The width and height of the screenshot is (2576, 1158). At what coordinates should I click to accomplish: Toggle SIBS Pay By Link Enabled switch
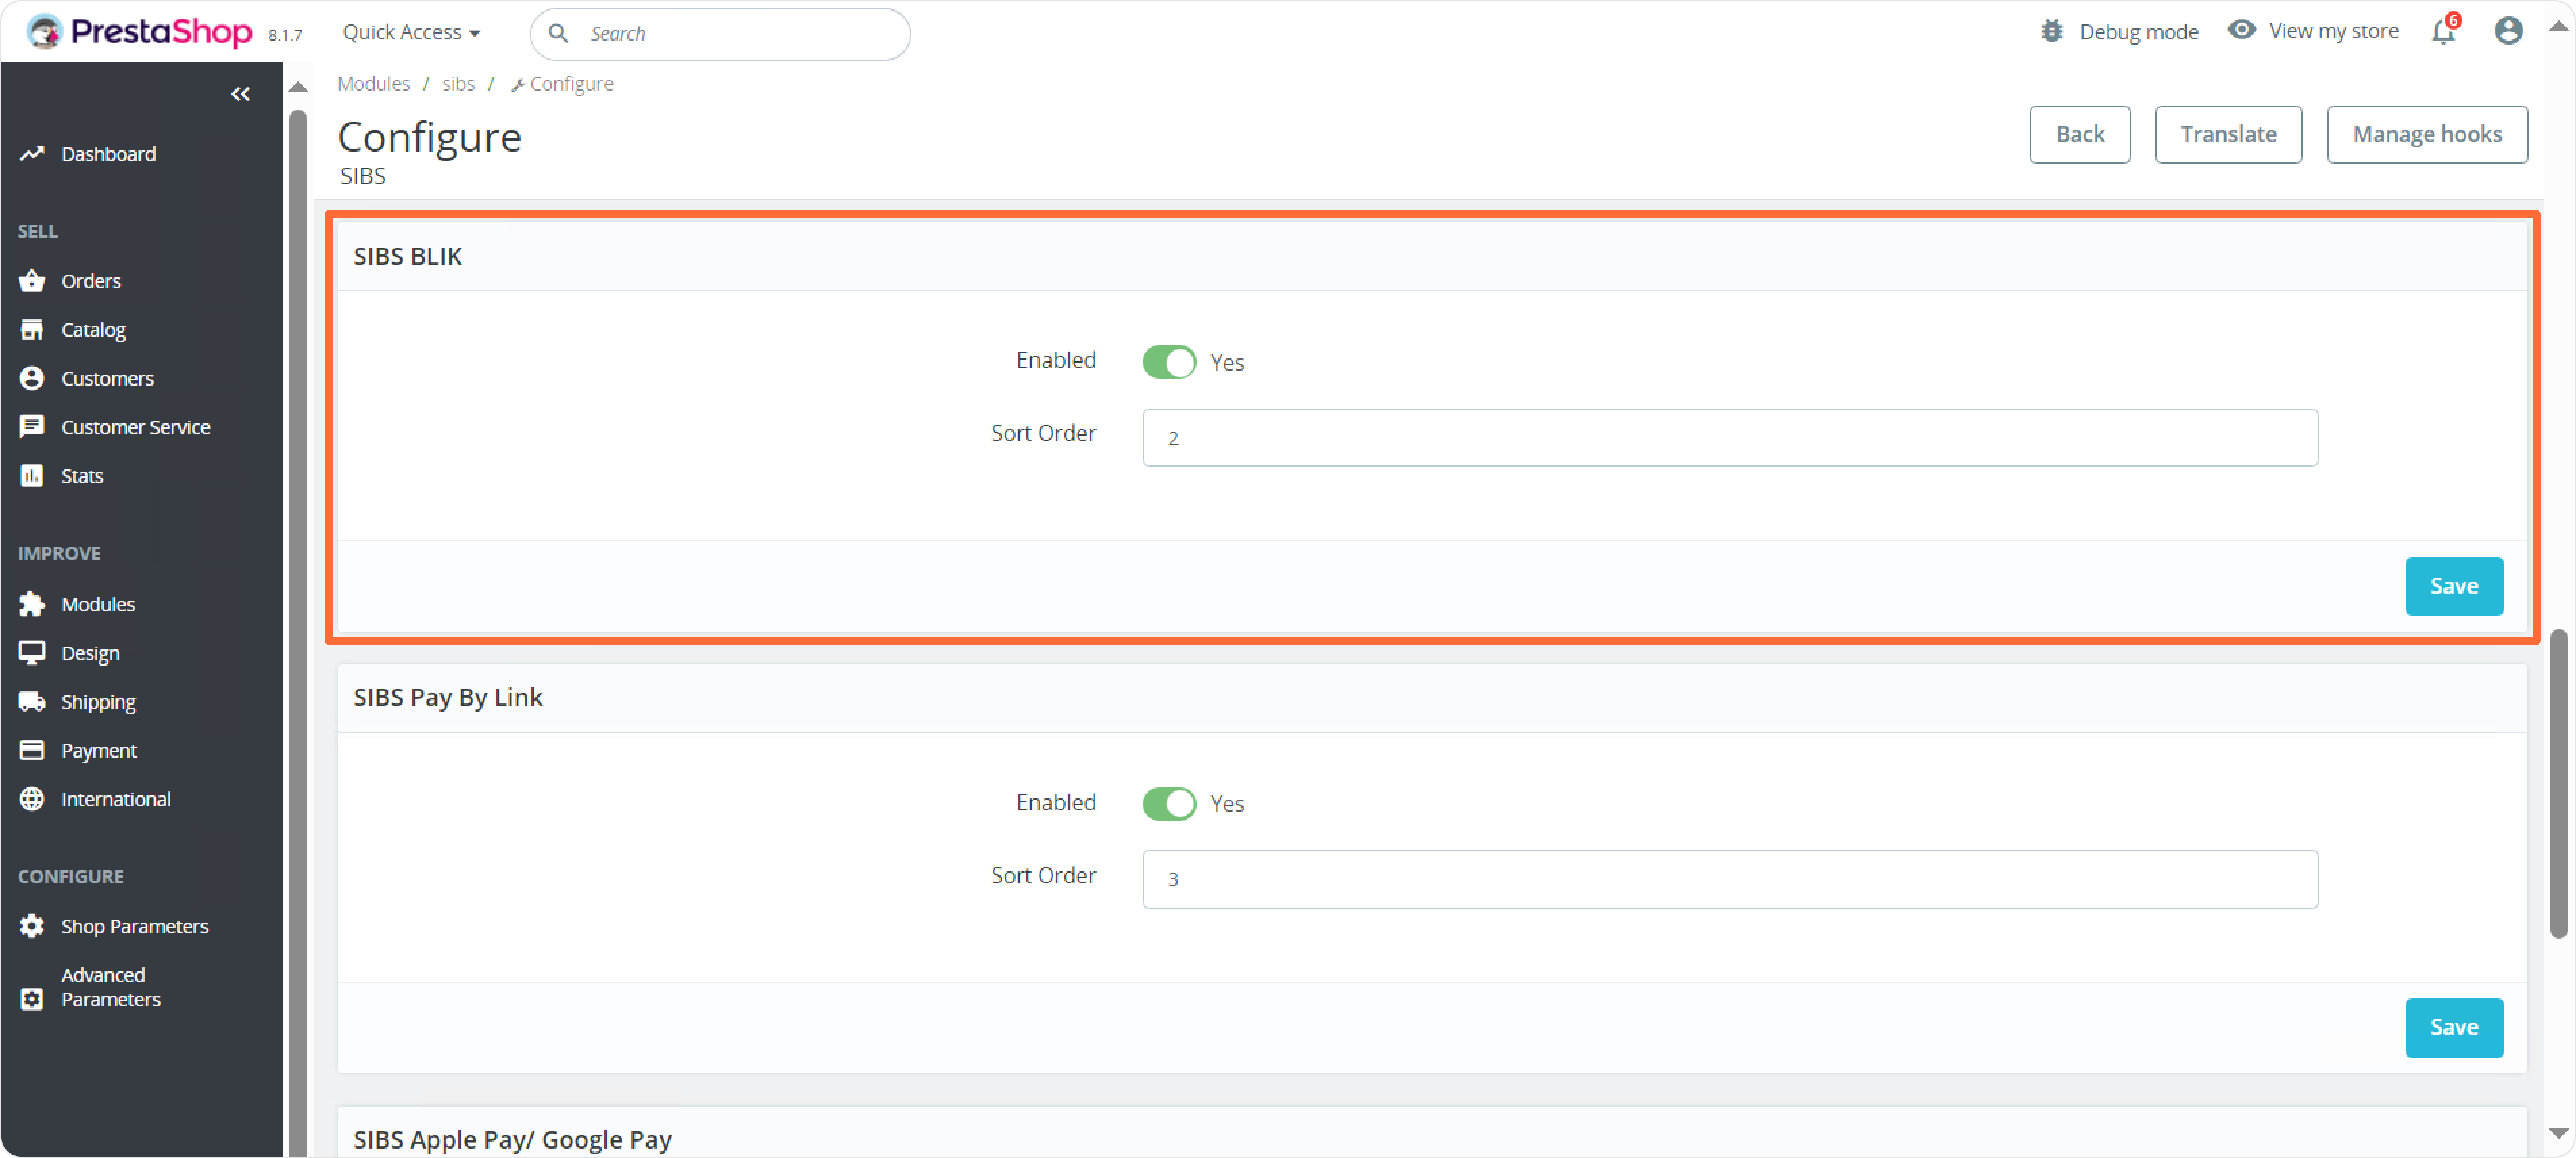[1168, 804]
